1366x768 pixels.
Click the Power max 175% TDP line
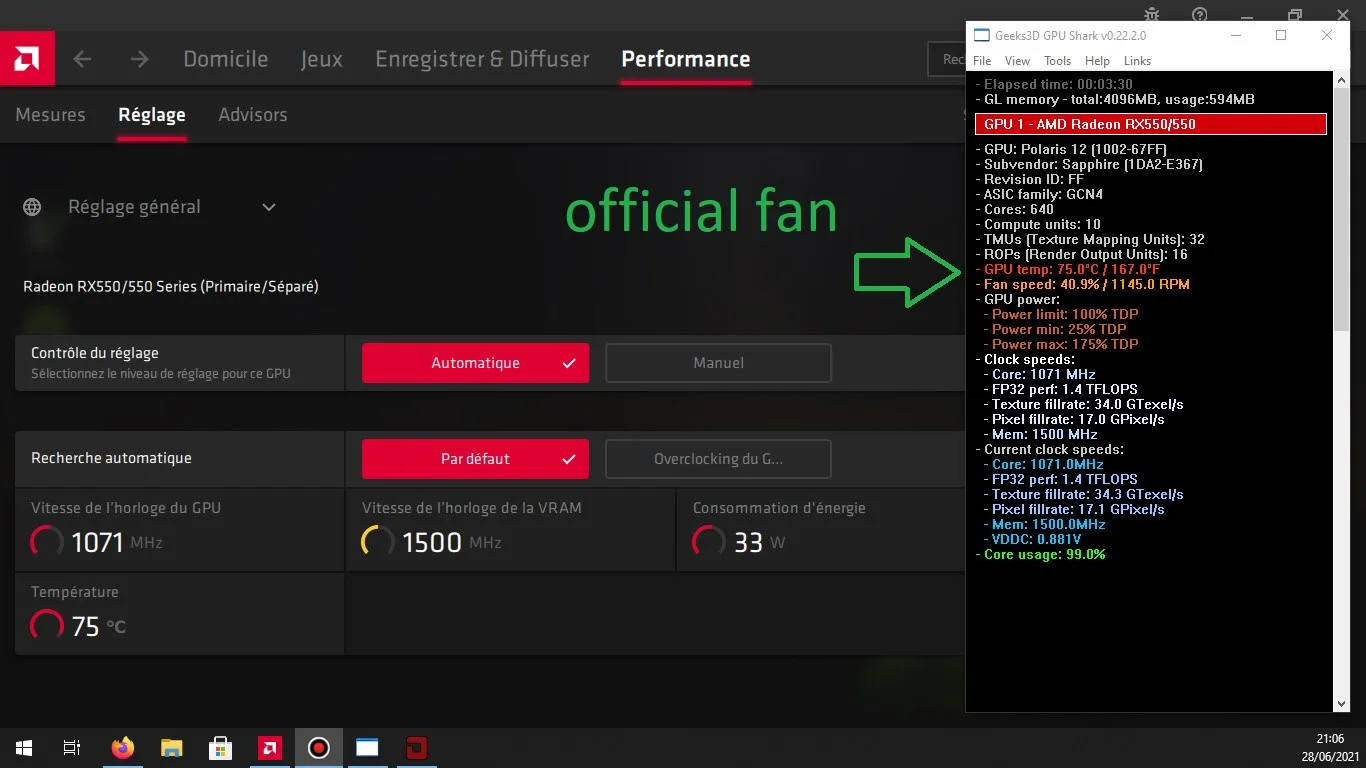pyautogui.click(x=1061, y=344)
